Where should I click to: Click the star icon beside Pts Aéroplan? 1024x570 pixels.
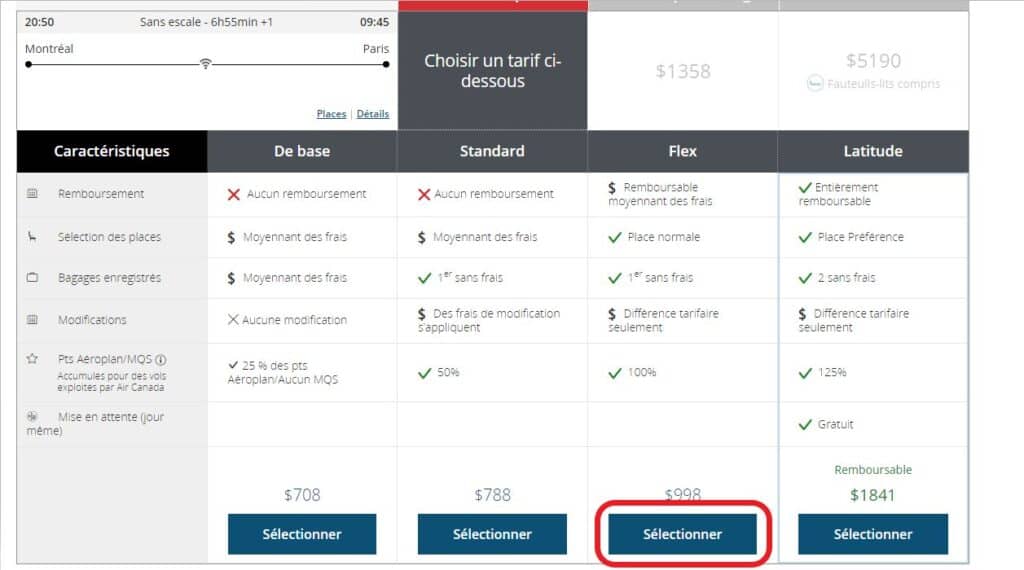32,358
